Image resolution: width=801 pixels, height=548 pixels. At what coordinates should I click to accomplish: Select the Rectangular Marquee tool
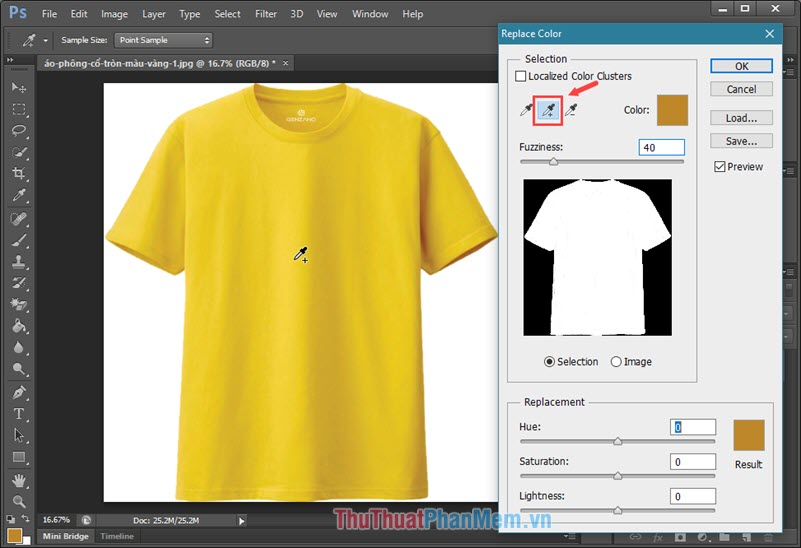click(19, 109)
